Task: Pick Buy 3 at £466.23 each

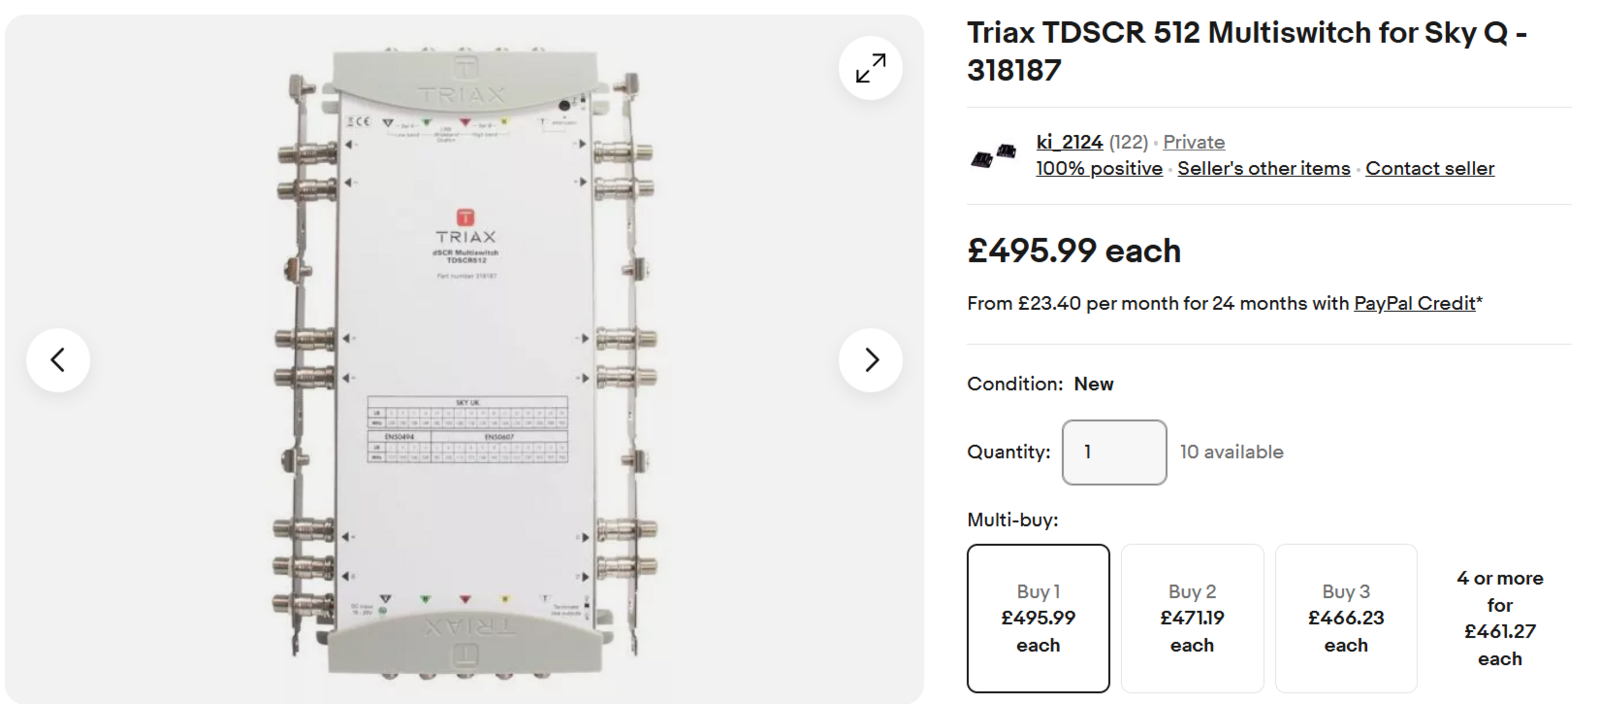Action: point(1346,618)
